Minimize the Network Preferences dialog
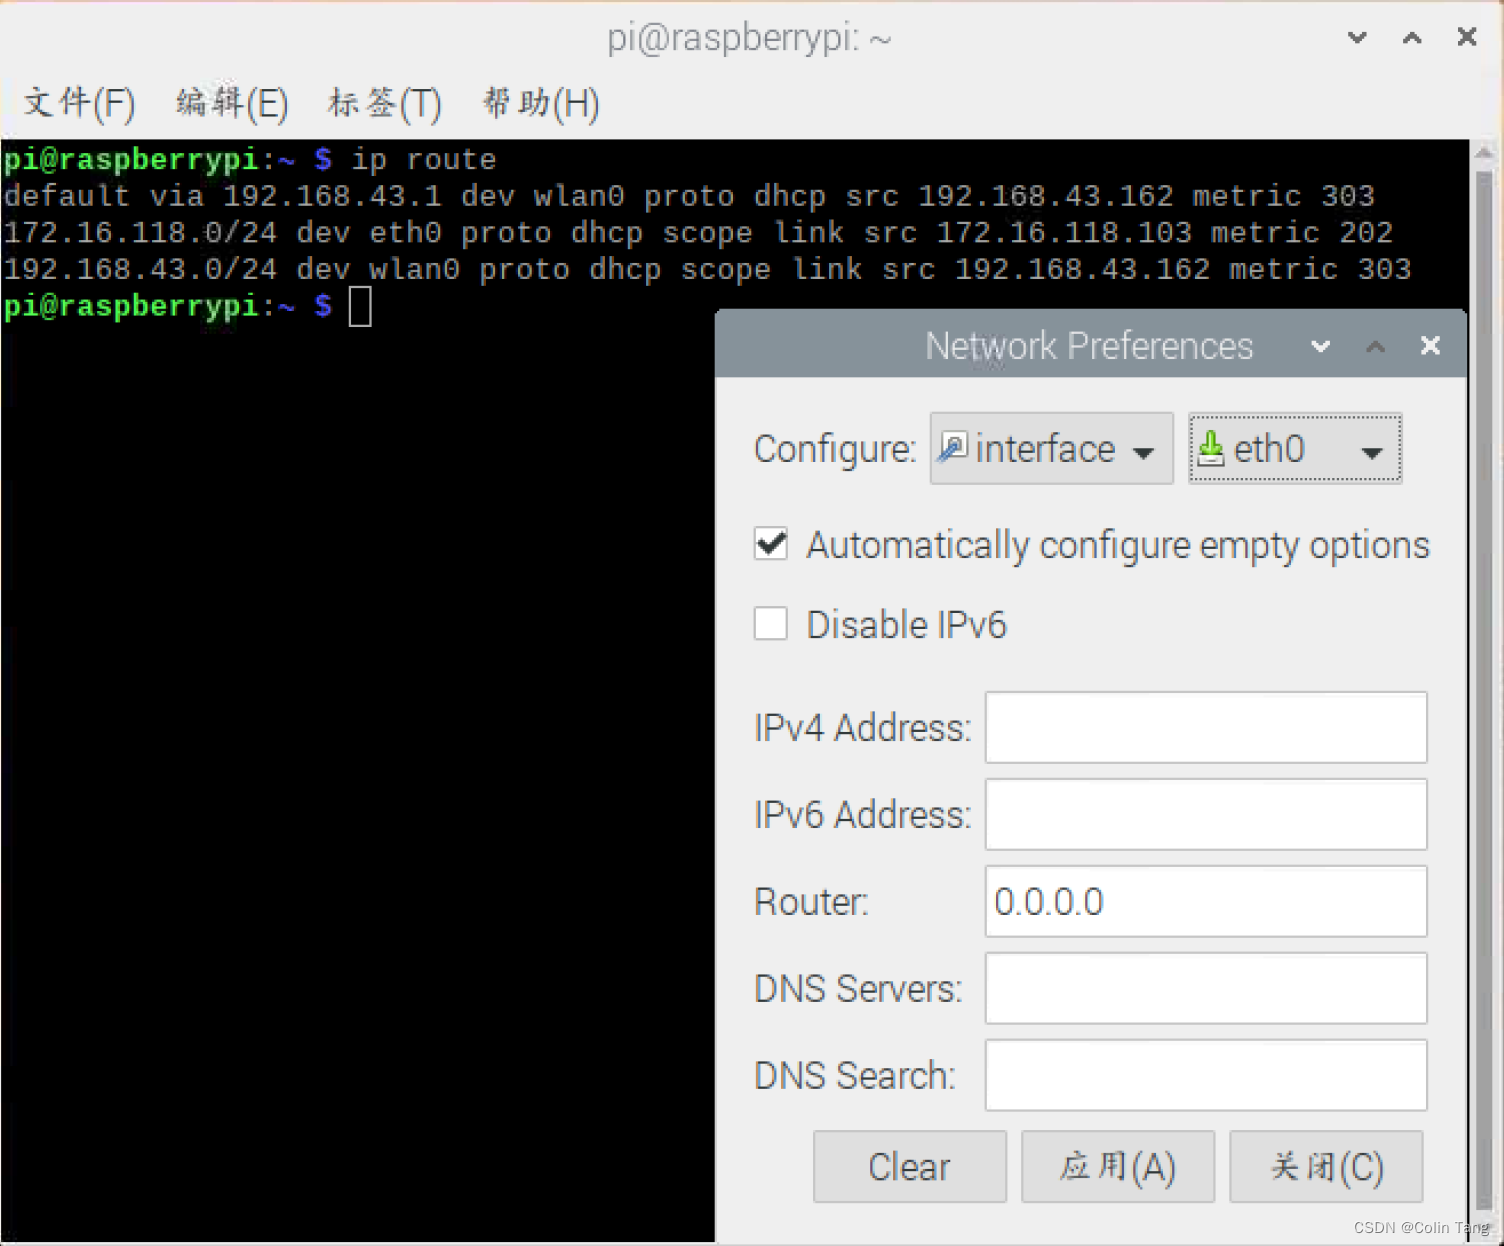The height and width of the screenshot is (1246, 1504). point(1321,346)
